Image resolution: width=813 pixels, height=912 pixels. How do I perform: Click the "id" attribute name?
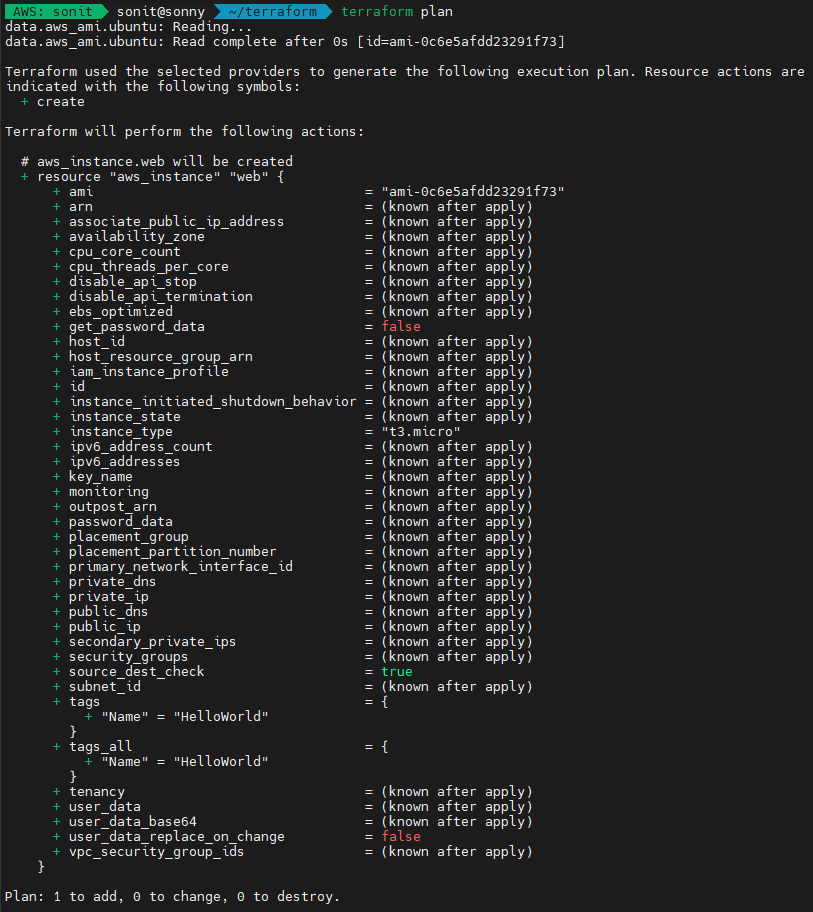[77, 387]
